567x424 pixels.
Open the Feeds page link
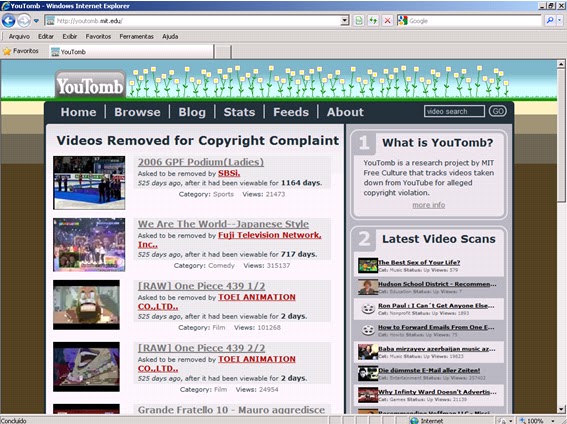pos(291,112)
